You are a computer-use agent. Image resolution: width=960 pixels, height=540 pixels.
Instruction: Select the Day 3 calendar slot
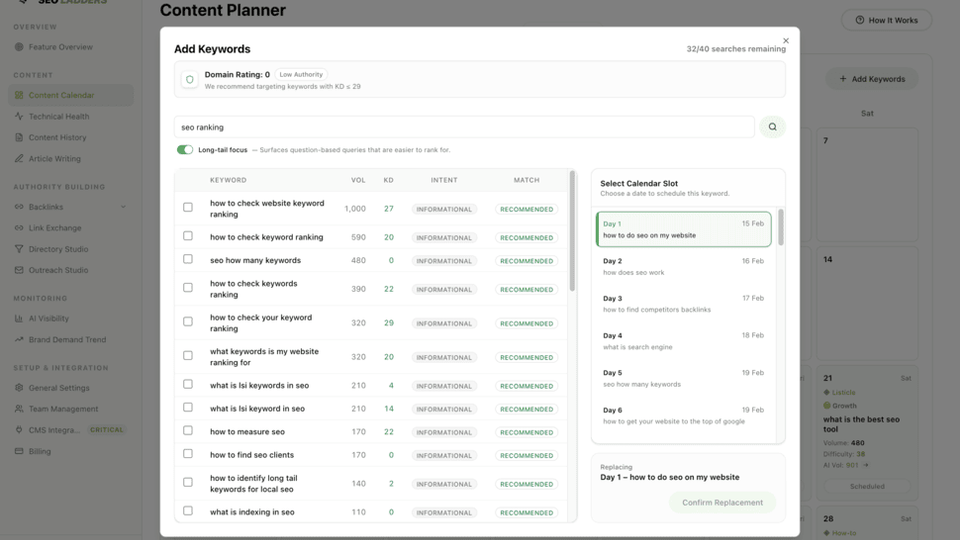click(683, 303)
